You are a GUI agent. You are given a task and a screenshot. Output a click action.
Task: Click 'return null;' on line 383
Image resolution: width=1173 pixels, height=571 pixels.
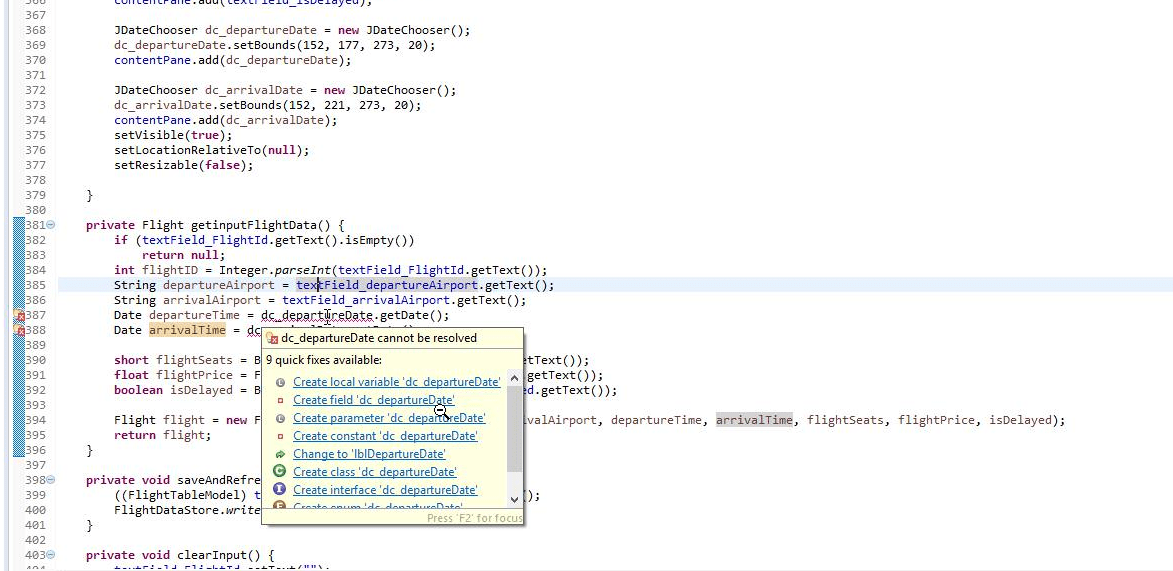coord(184,255)
